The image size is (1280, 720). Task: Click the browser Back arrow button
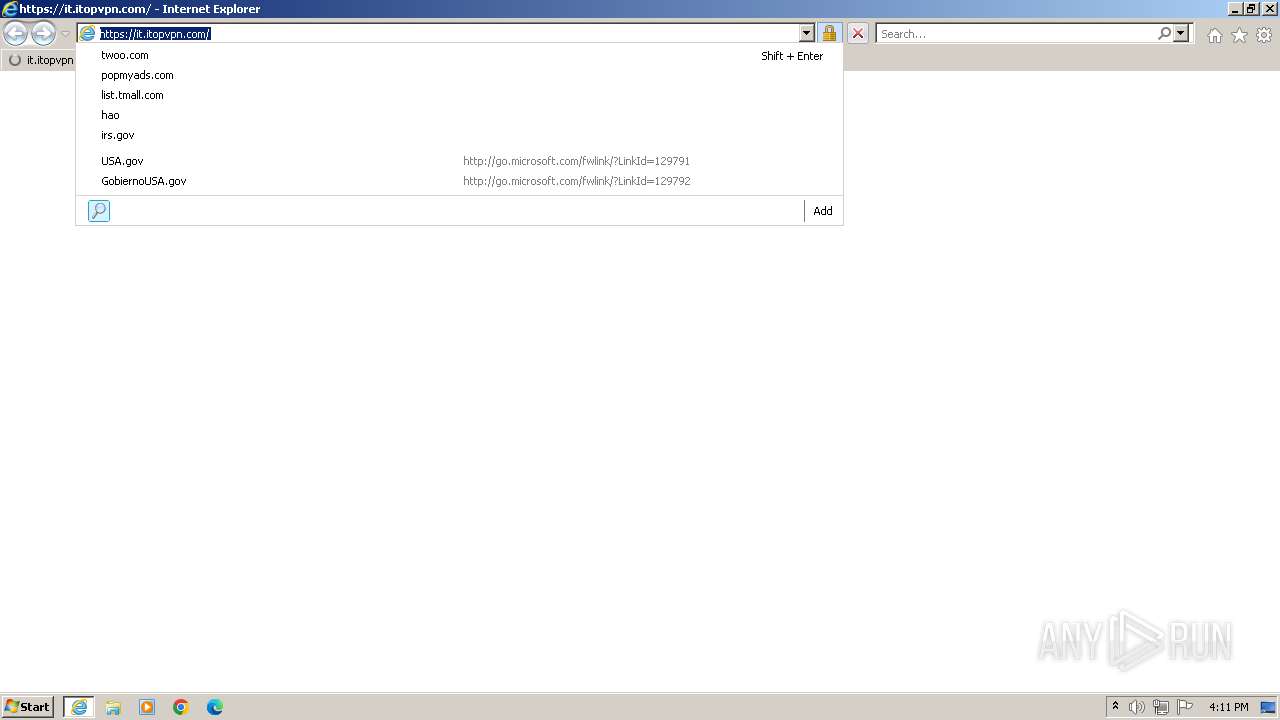click(15, 34)
